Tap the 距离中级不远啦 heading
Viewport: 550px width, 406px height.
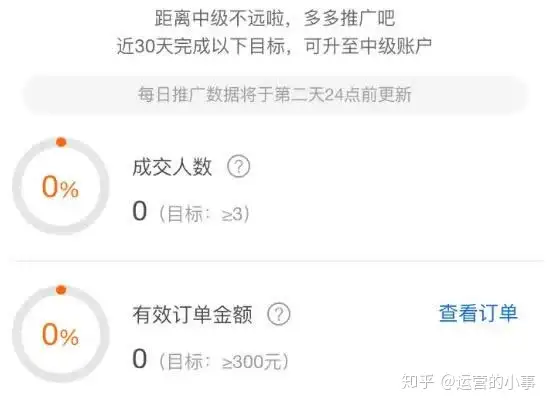[275, 18]
